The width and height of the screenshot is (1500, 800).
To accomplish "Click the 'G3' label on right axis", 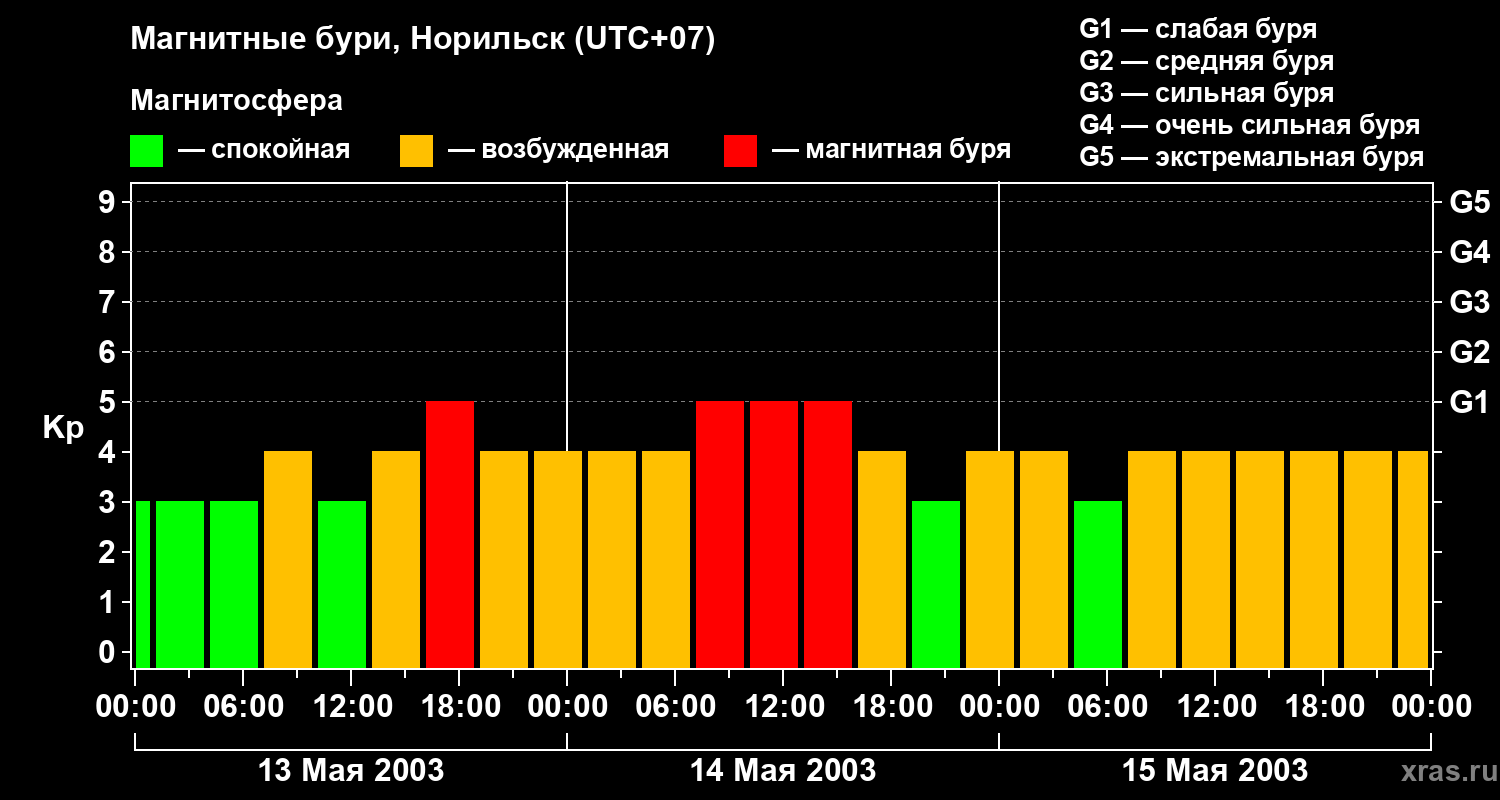I will point(1469,302).
